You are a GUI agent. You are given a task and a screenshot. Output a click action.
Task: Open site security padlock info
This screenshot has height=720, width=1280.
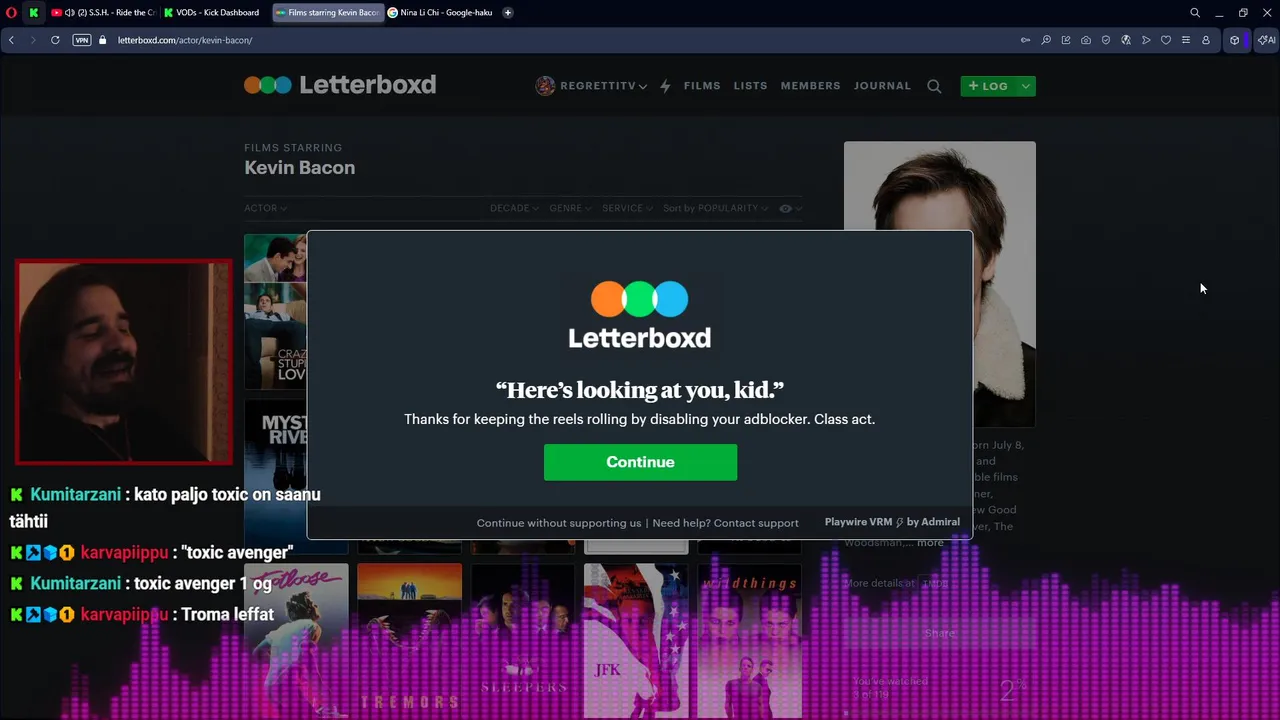click(x=102, y=40)
